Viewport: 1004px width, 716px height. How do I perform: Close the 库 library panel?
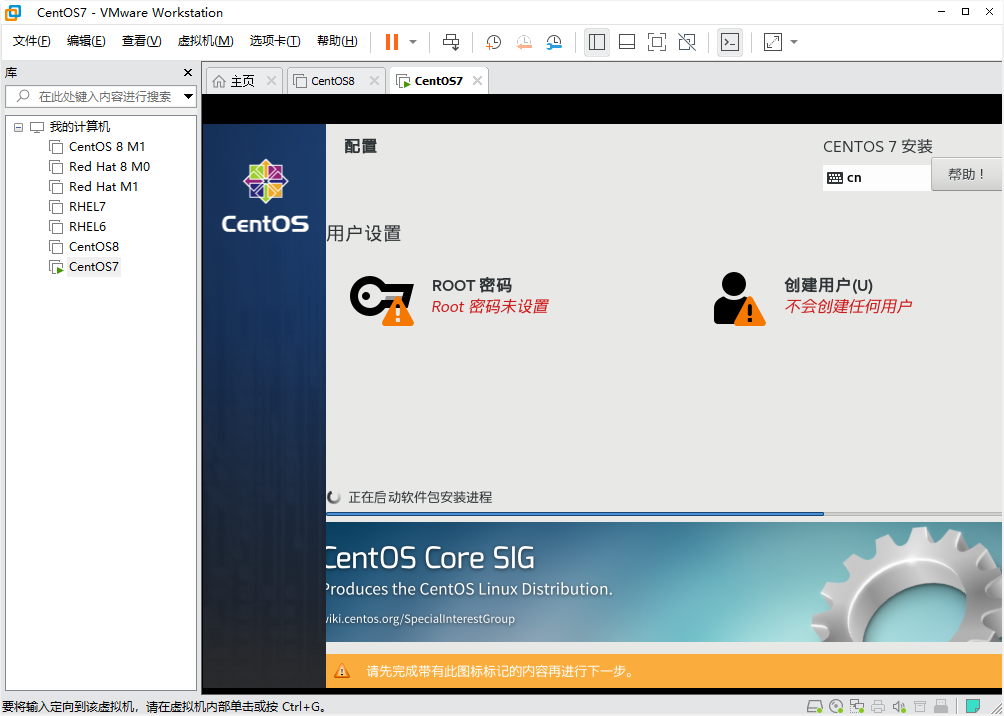(x=188, y=72)
